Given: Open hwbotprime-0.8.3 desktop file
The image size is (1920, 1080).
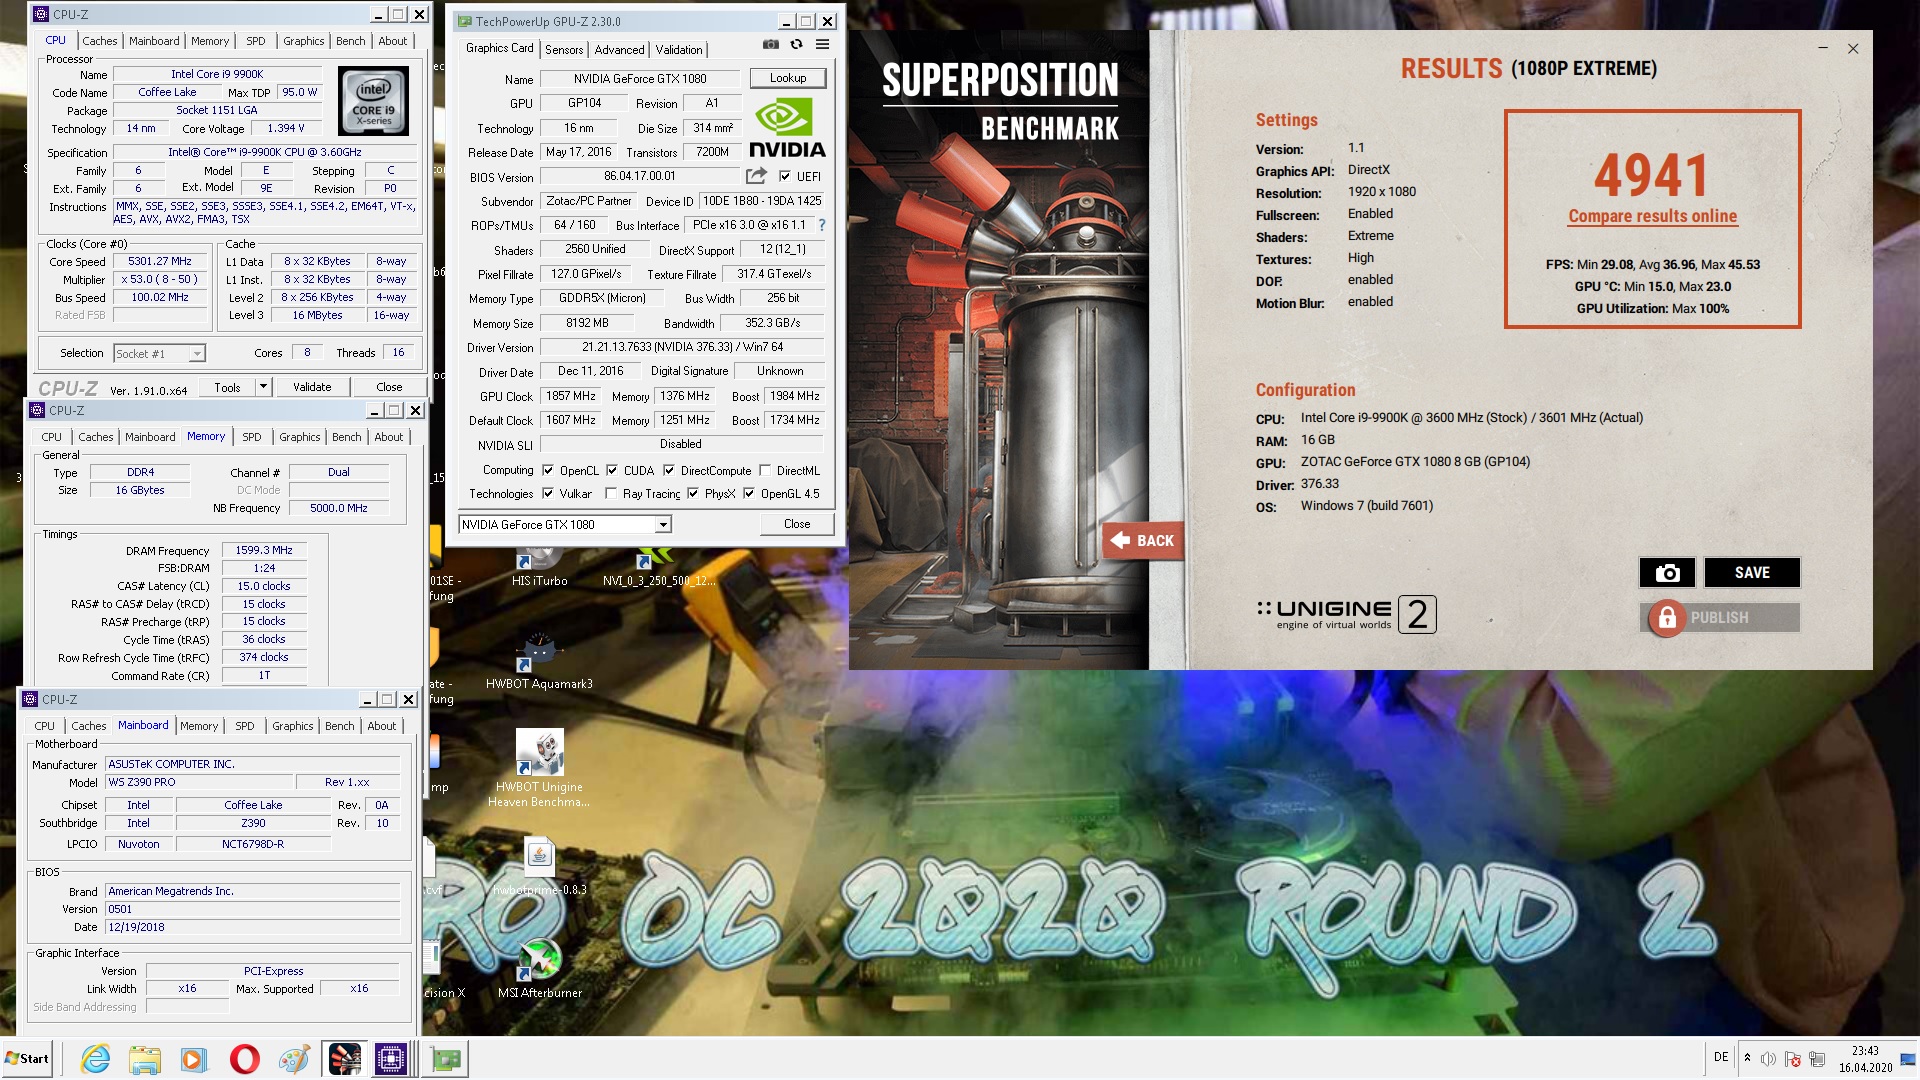Looking at the screenshot, I should click(x=540, y=866).
